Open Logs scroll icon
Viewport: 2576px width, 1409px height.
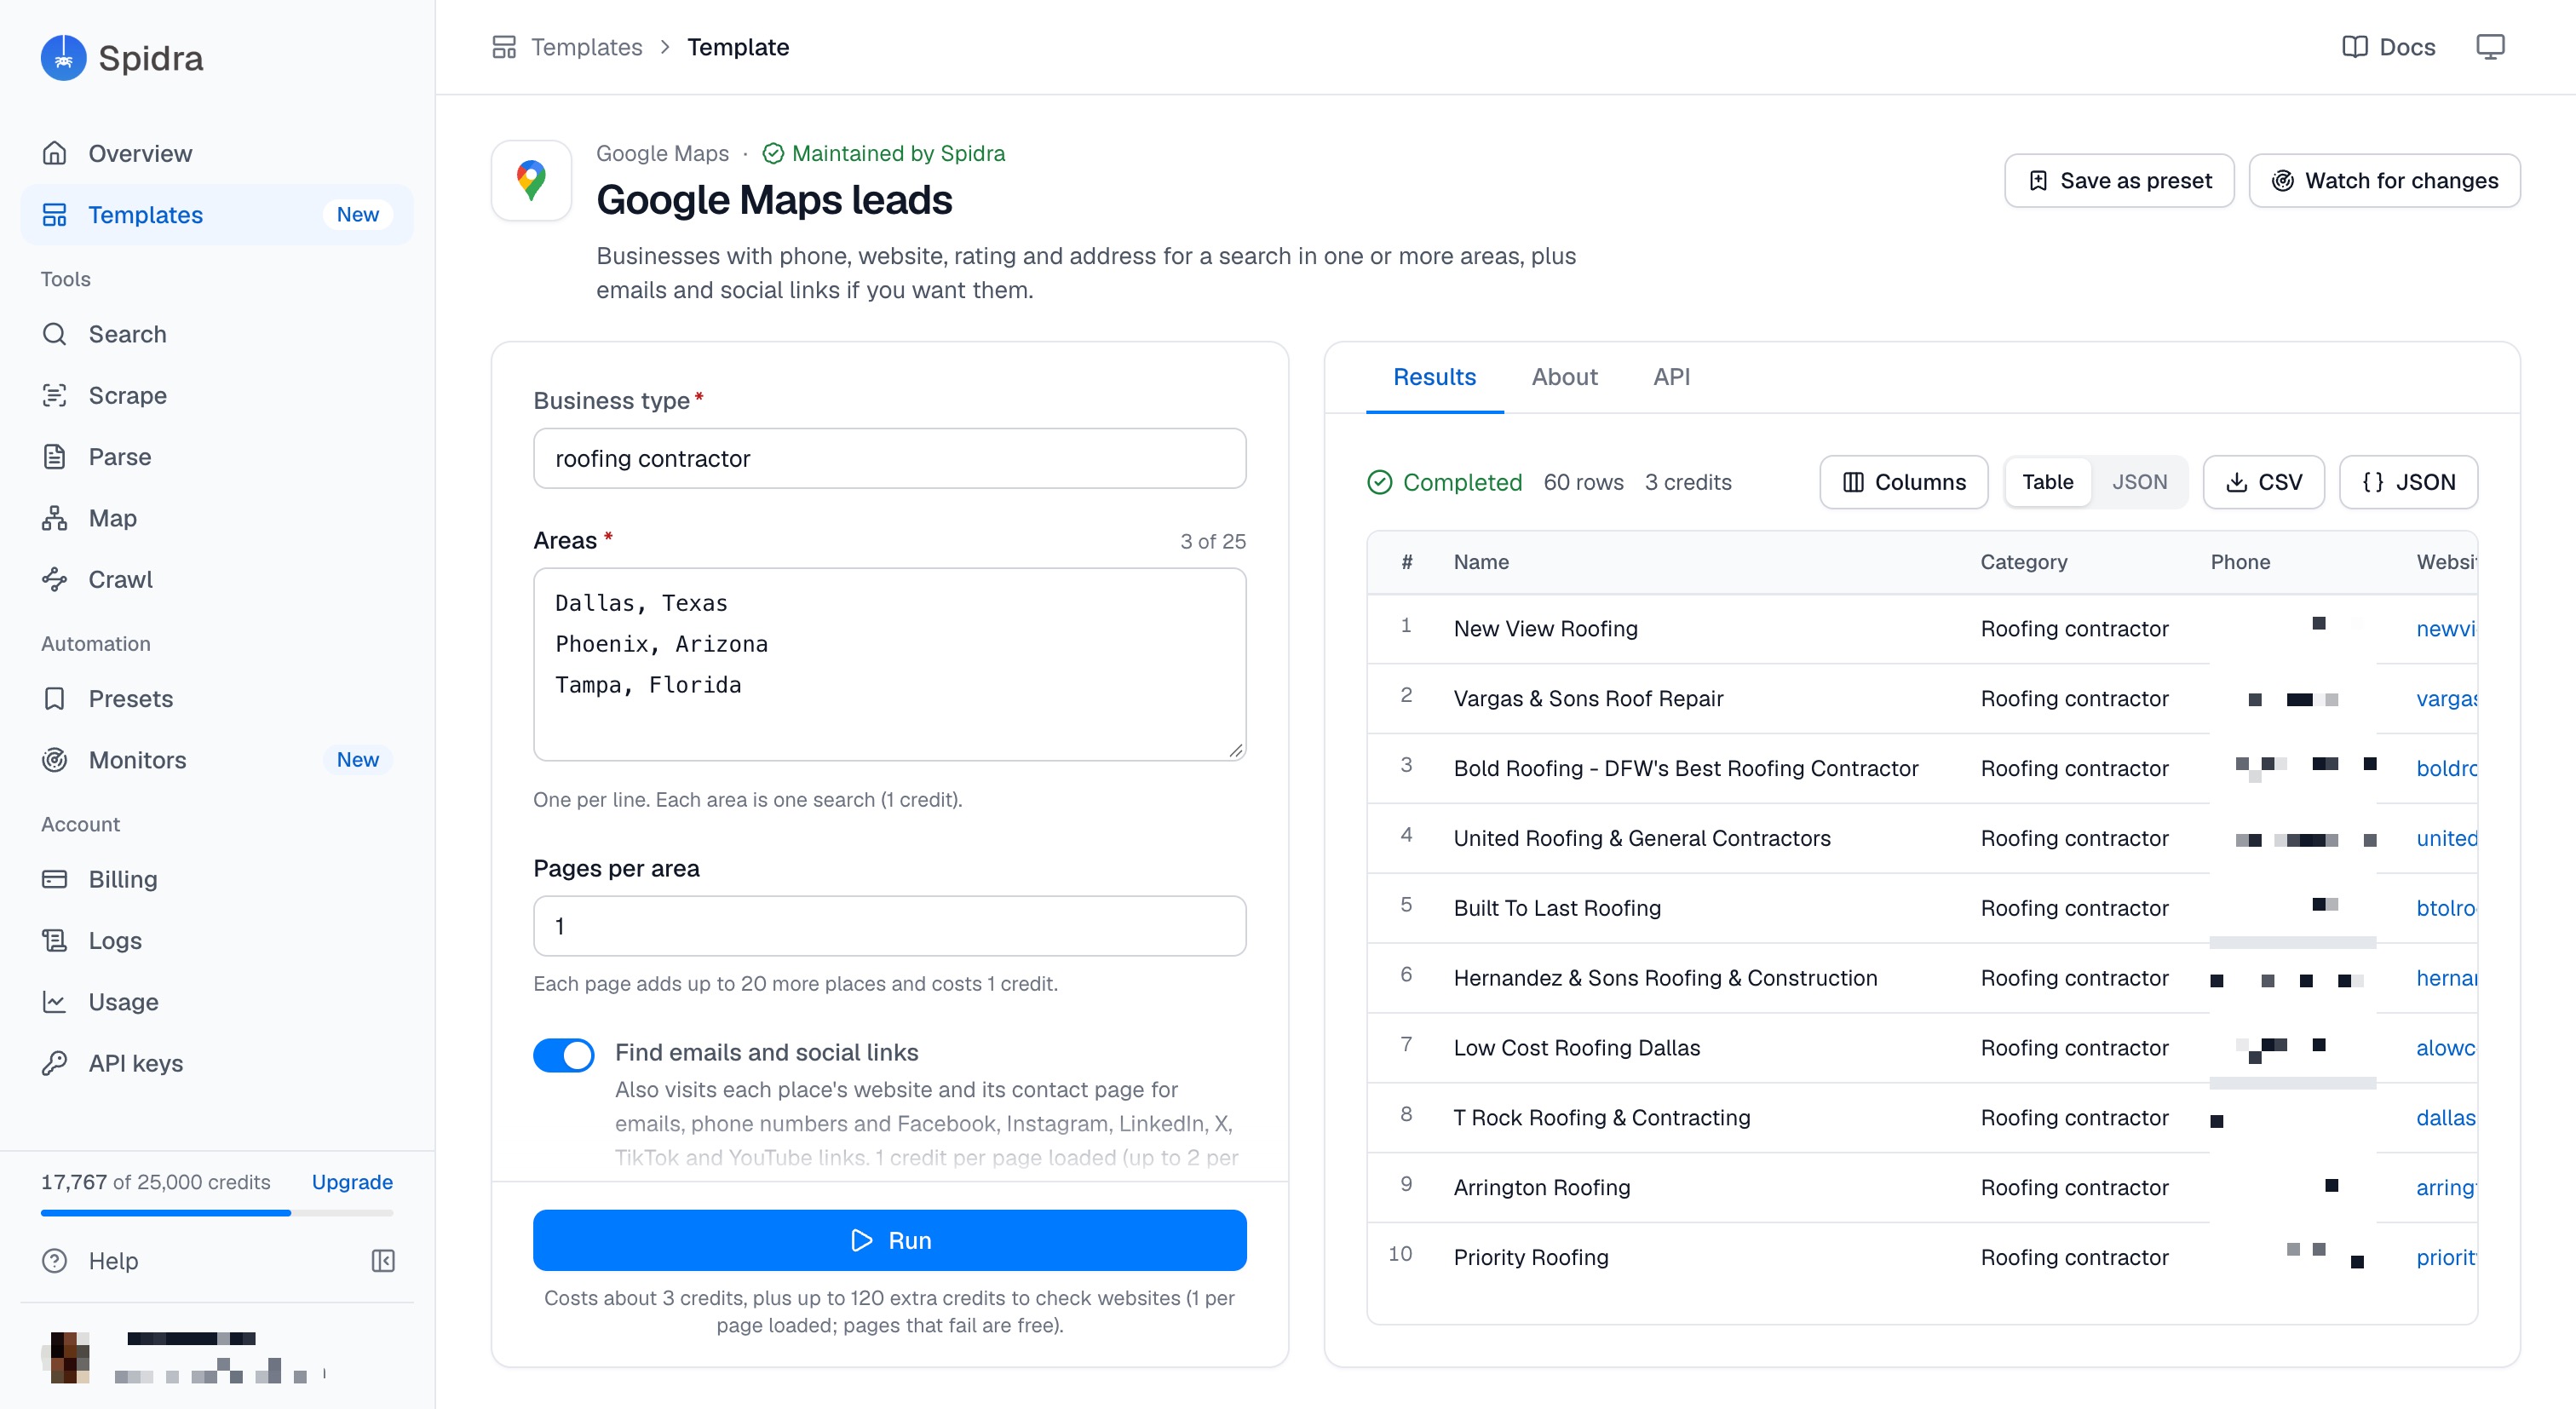pyautogui.click(x=55, y=941)
